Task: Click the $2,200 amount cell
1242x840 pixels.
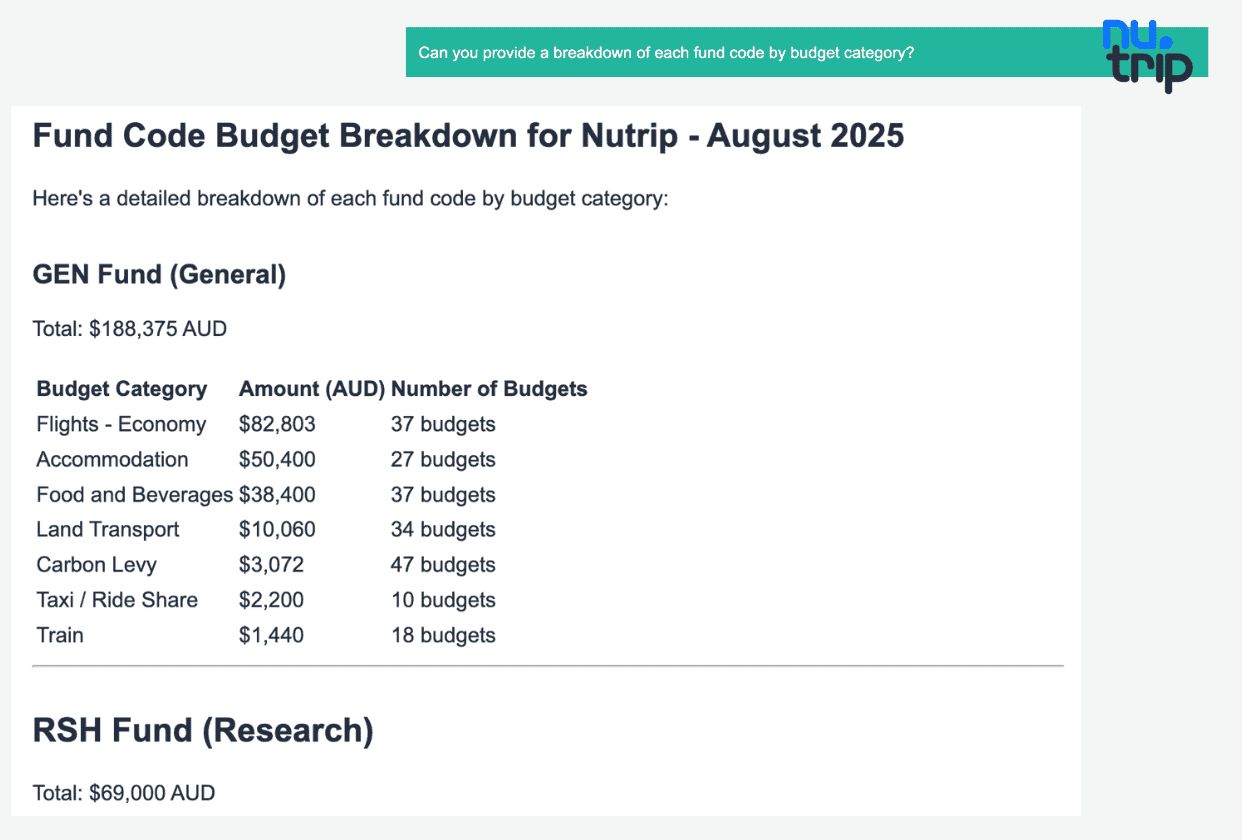Action: 271,599
